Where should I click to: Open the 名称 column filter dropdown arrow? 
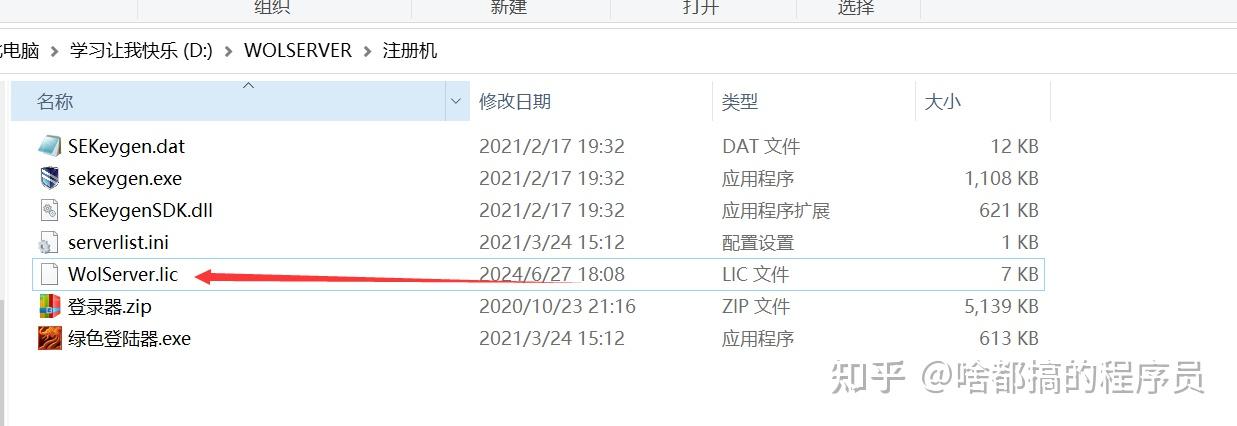tap(456, 101)
